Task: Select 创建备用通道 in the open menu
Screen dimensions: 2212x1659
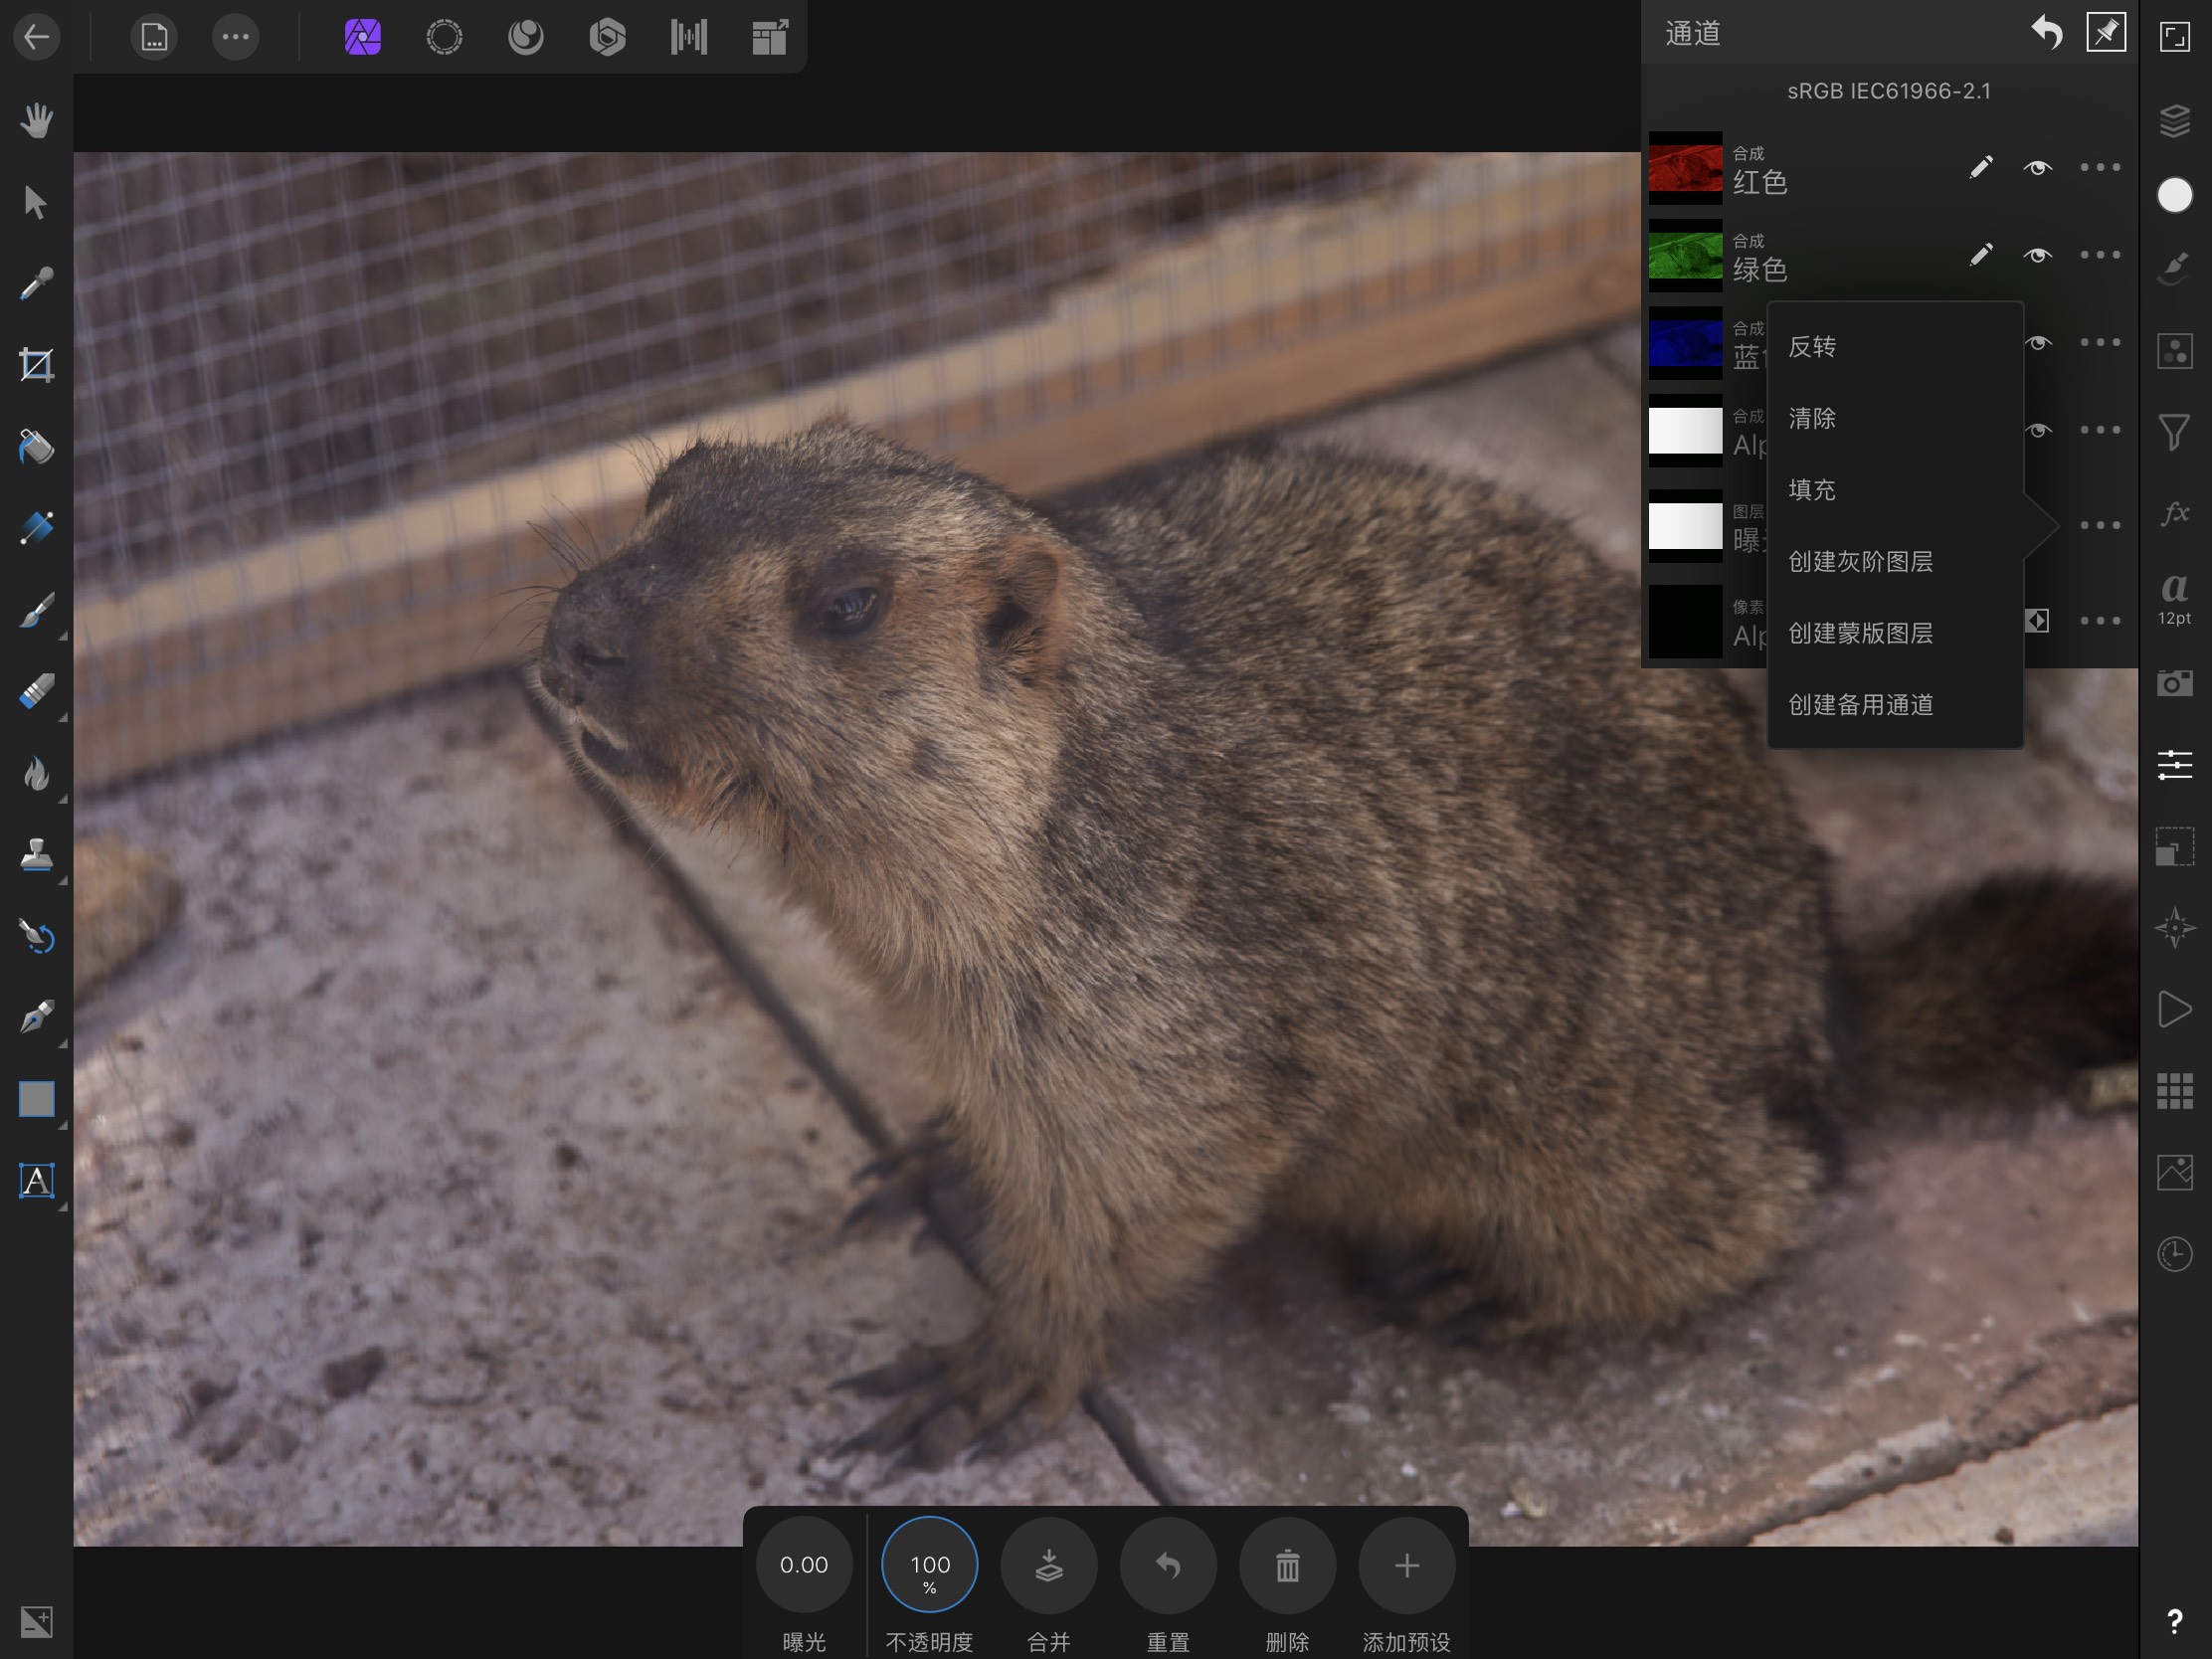Action: [1862, 705]
